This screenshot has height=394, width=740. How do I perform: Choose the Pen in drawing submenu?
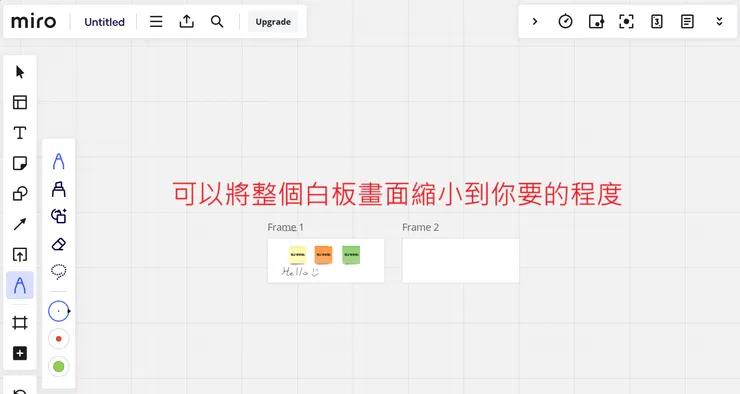[59, 161]
